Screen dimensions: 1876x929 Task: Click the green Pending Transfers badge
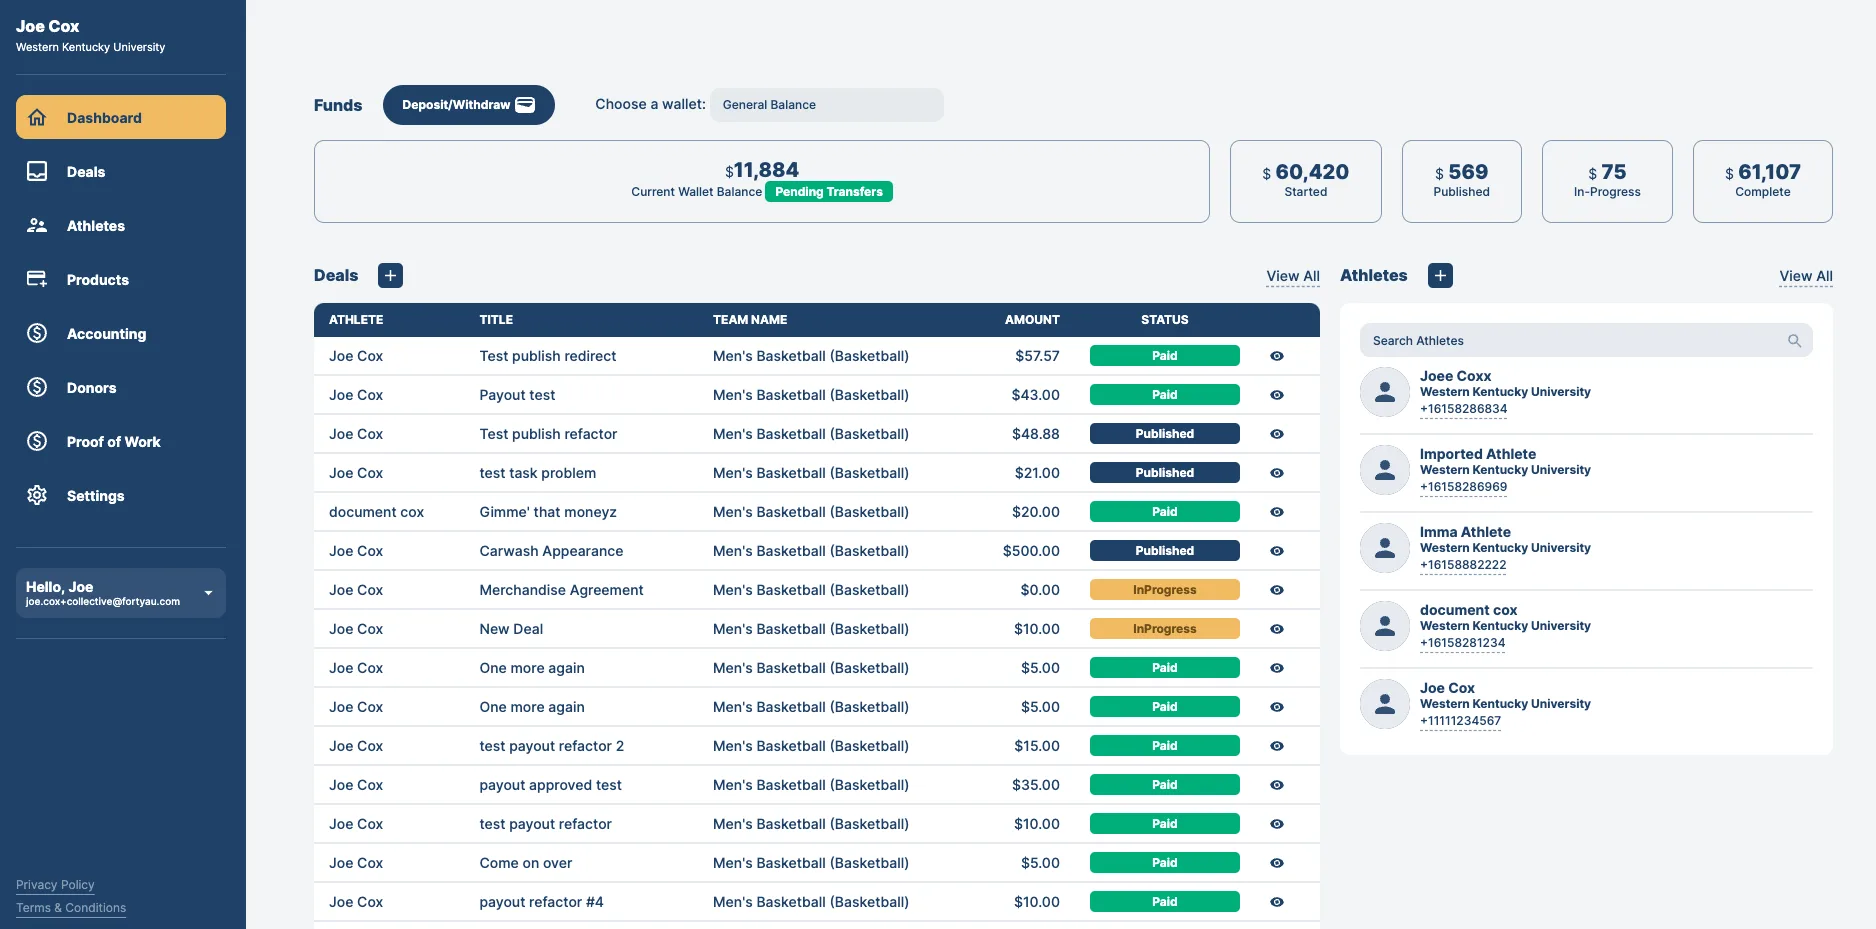pos(829,192)
